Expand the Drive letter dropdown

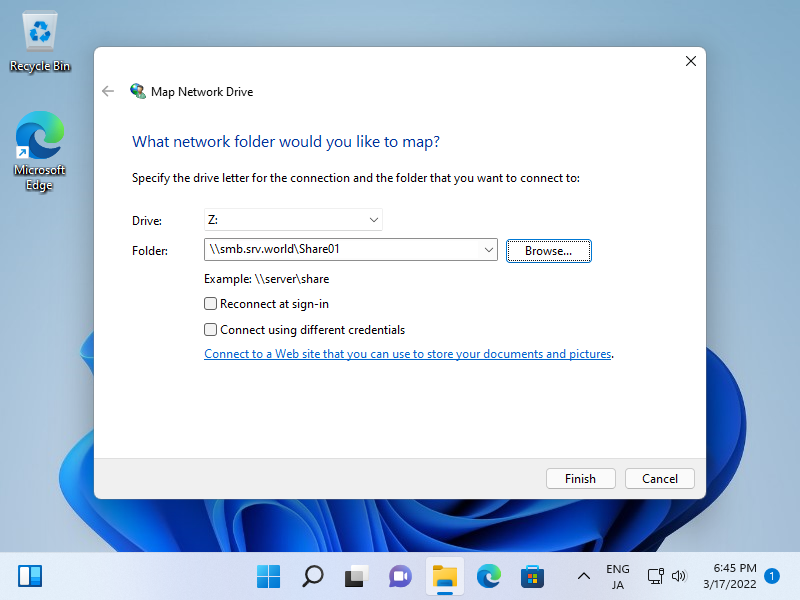point(373,220)
